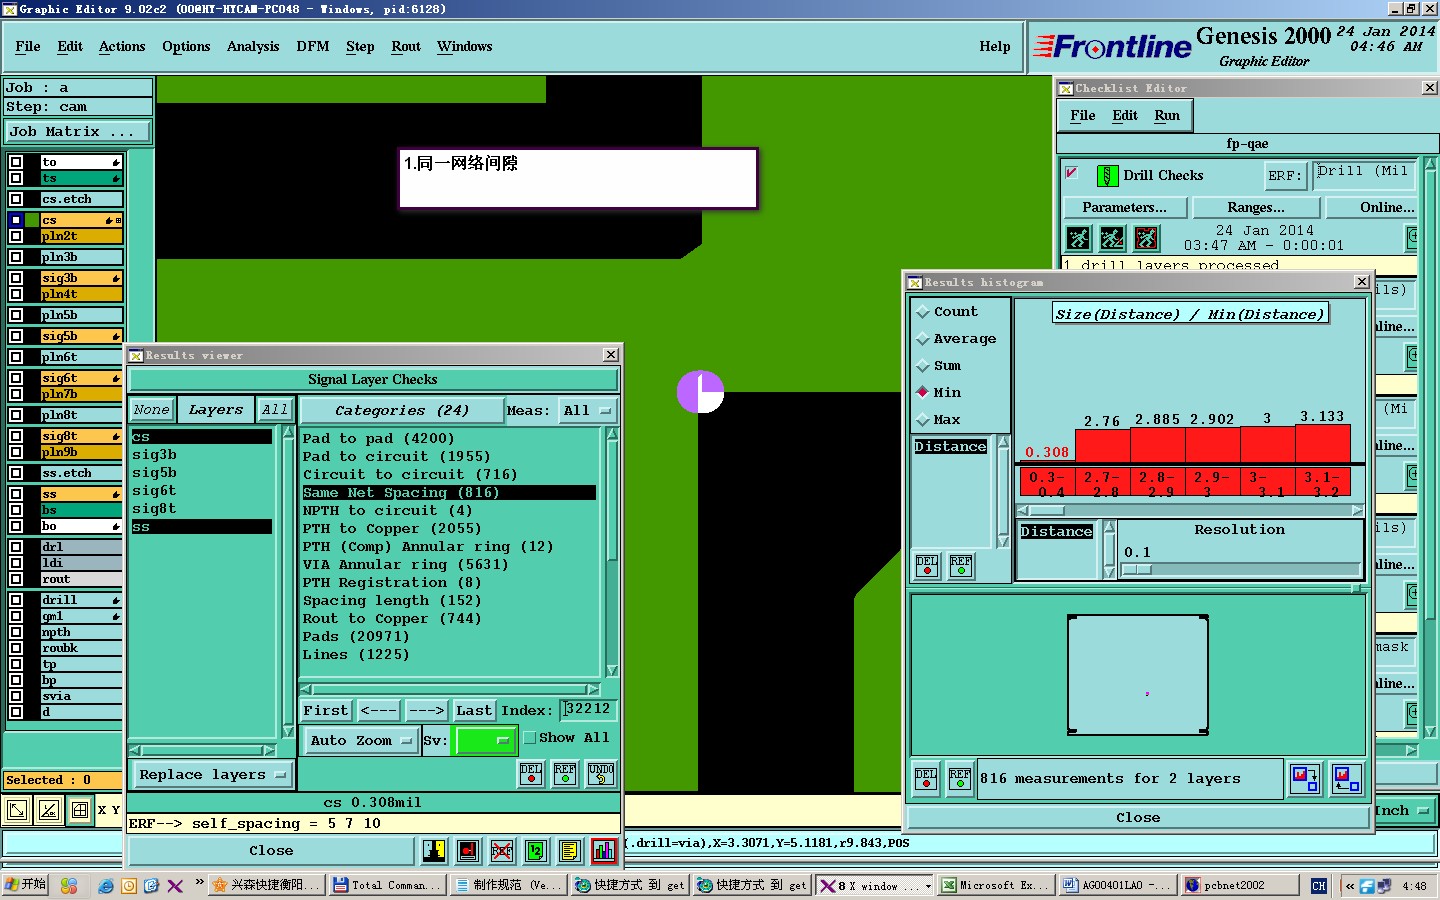
Task: Click the yellow-black silhouette icon beside Close
Action: [434, 851]
